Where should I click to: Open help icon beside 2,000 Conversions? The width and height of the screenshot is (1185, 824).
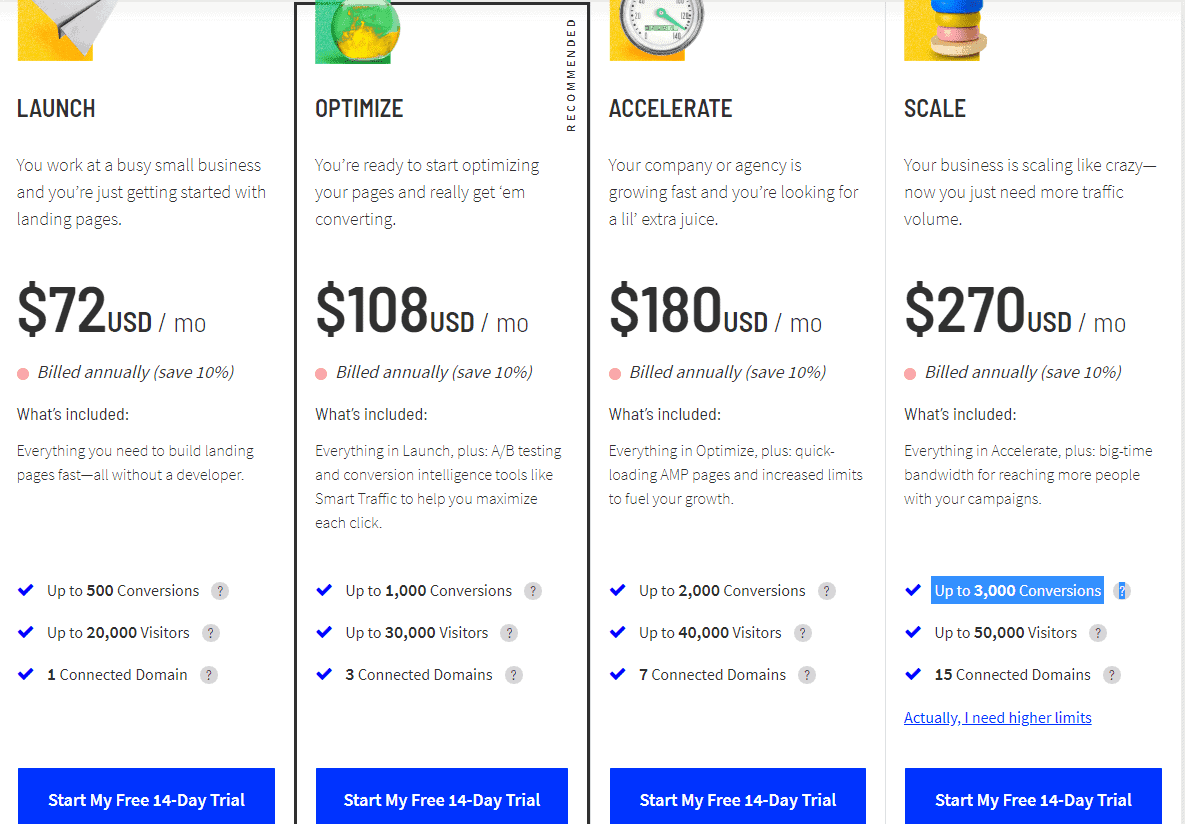(827, 591)
